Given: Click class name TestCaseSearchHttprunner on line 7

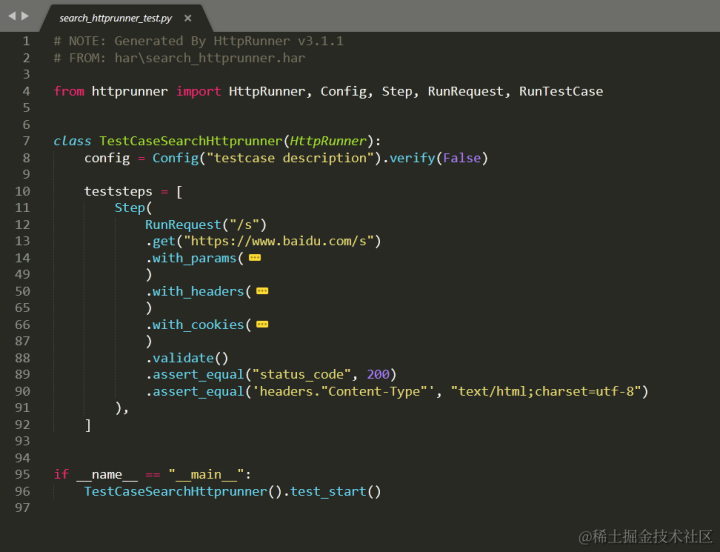Looking at the screenshot, I should coord(191,141).
